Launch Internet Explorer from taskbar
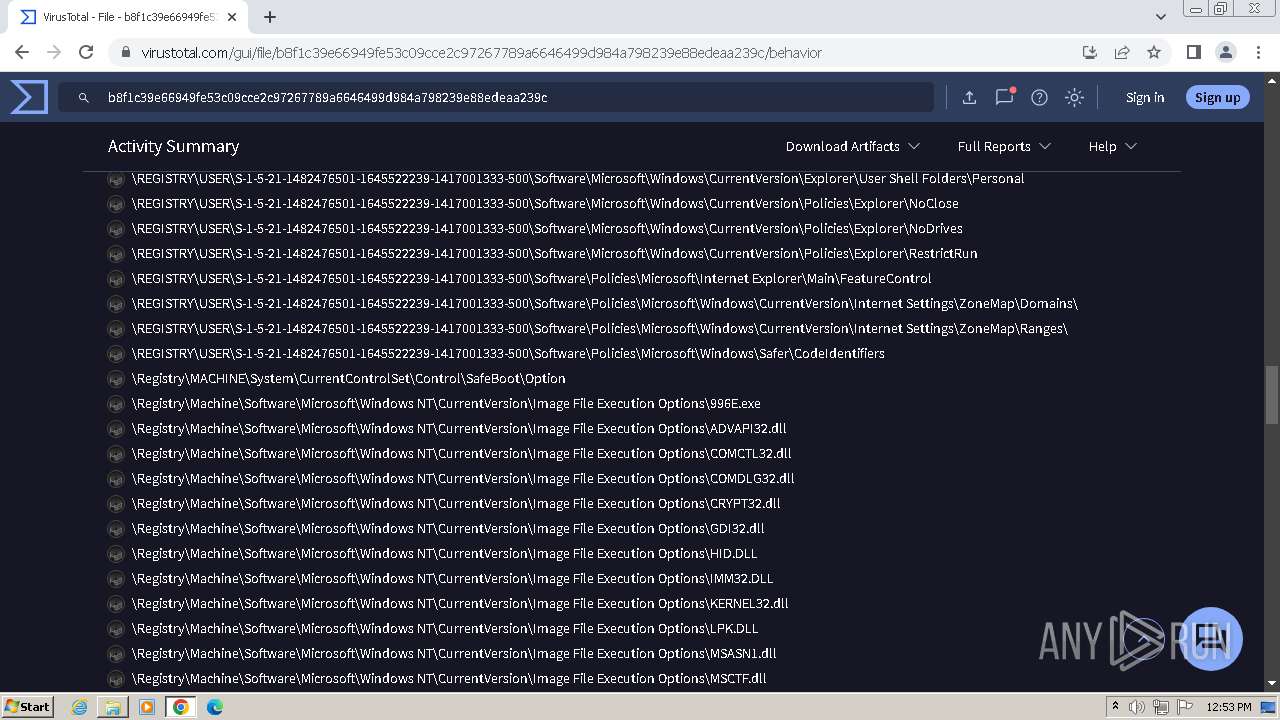Image resolution: width=1280 pixels, height=720 pixels. pos(80,707)
